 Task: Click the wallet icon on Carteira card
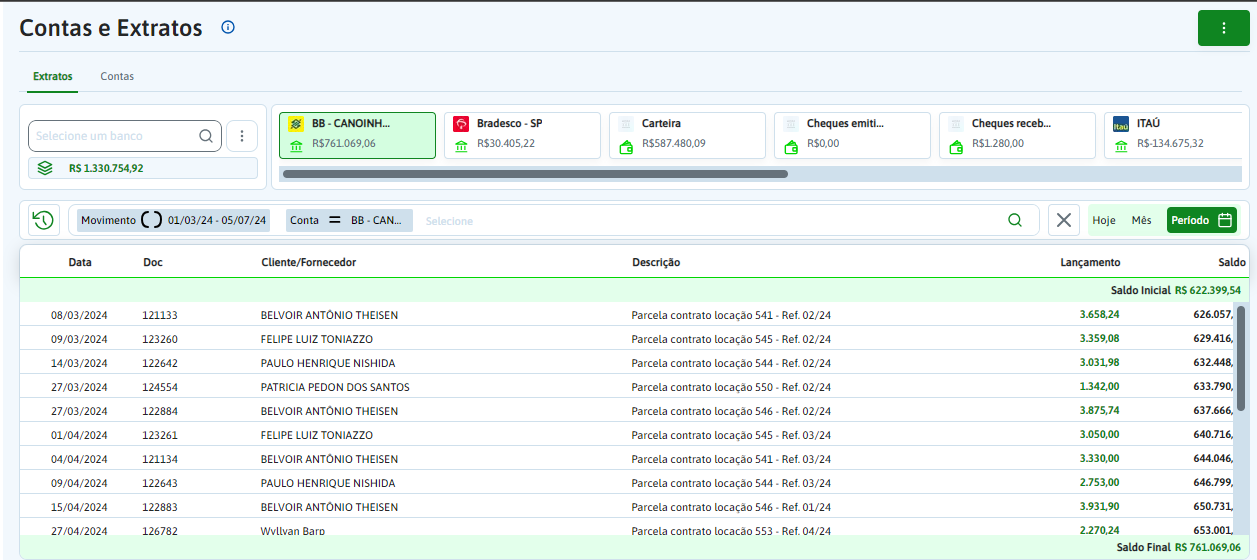point(626,146)
